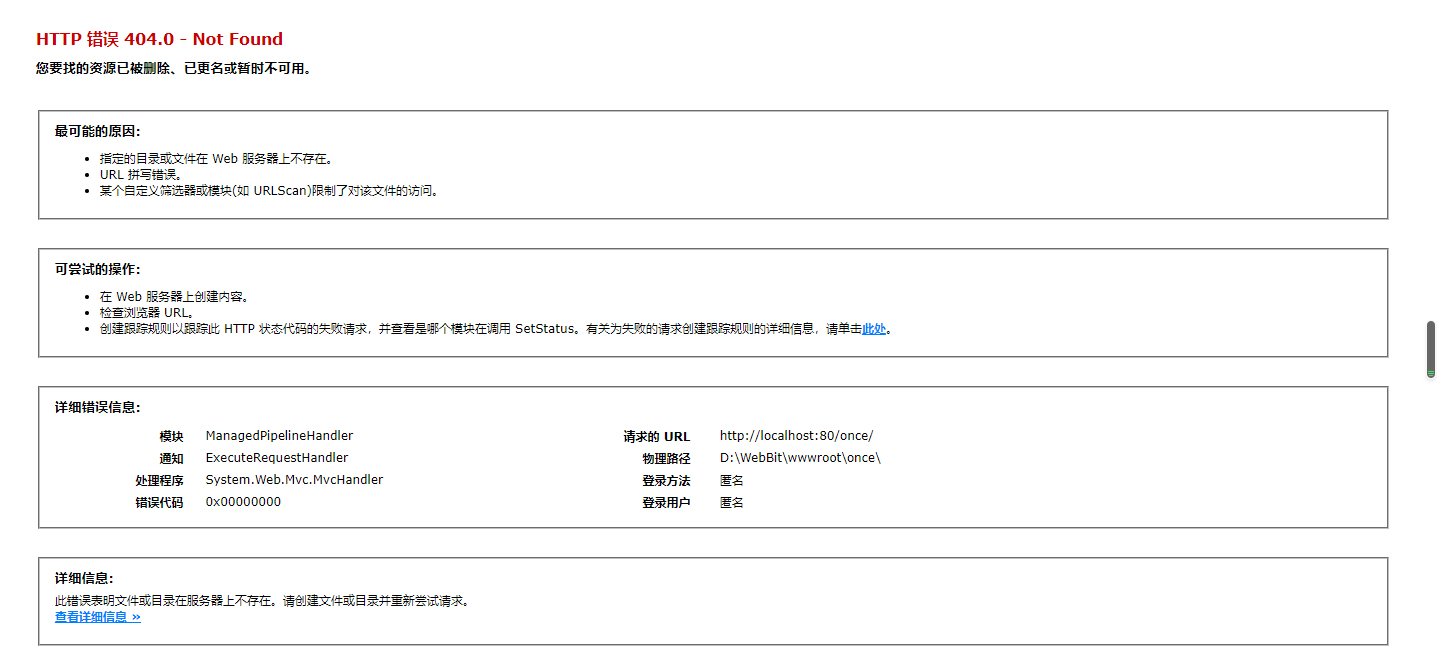This screenshot has width=1437, height=661.
Task: Click the 匿名 value beside 登录用户
Action: (731, 502)
